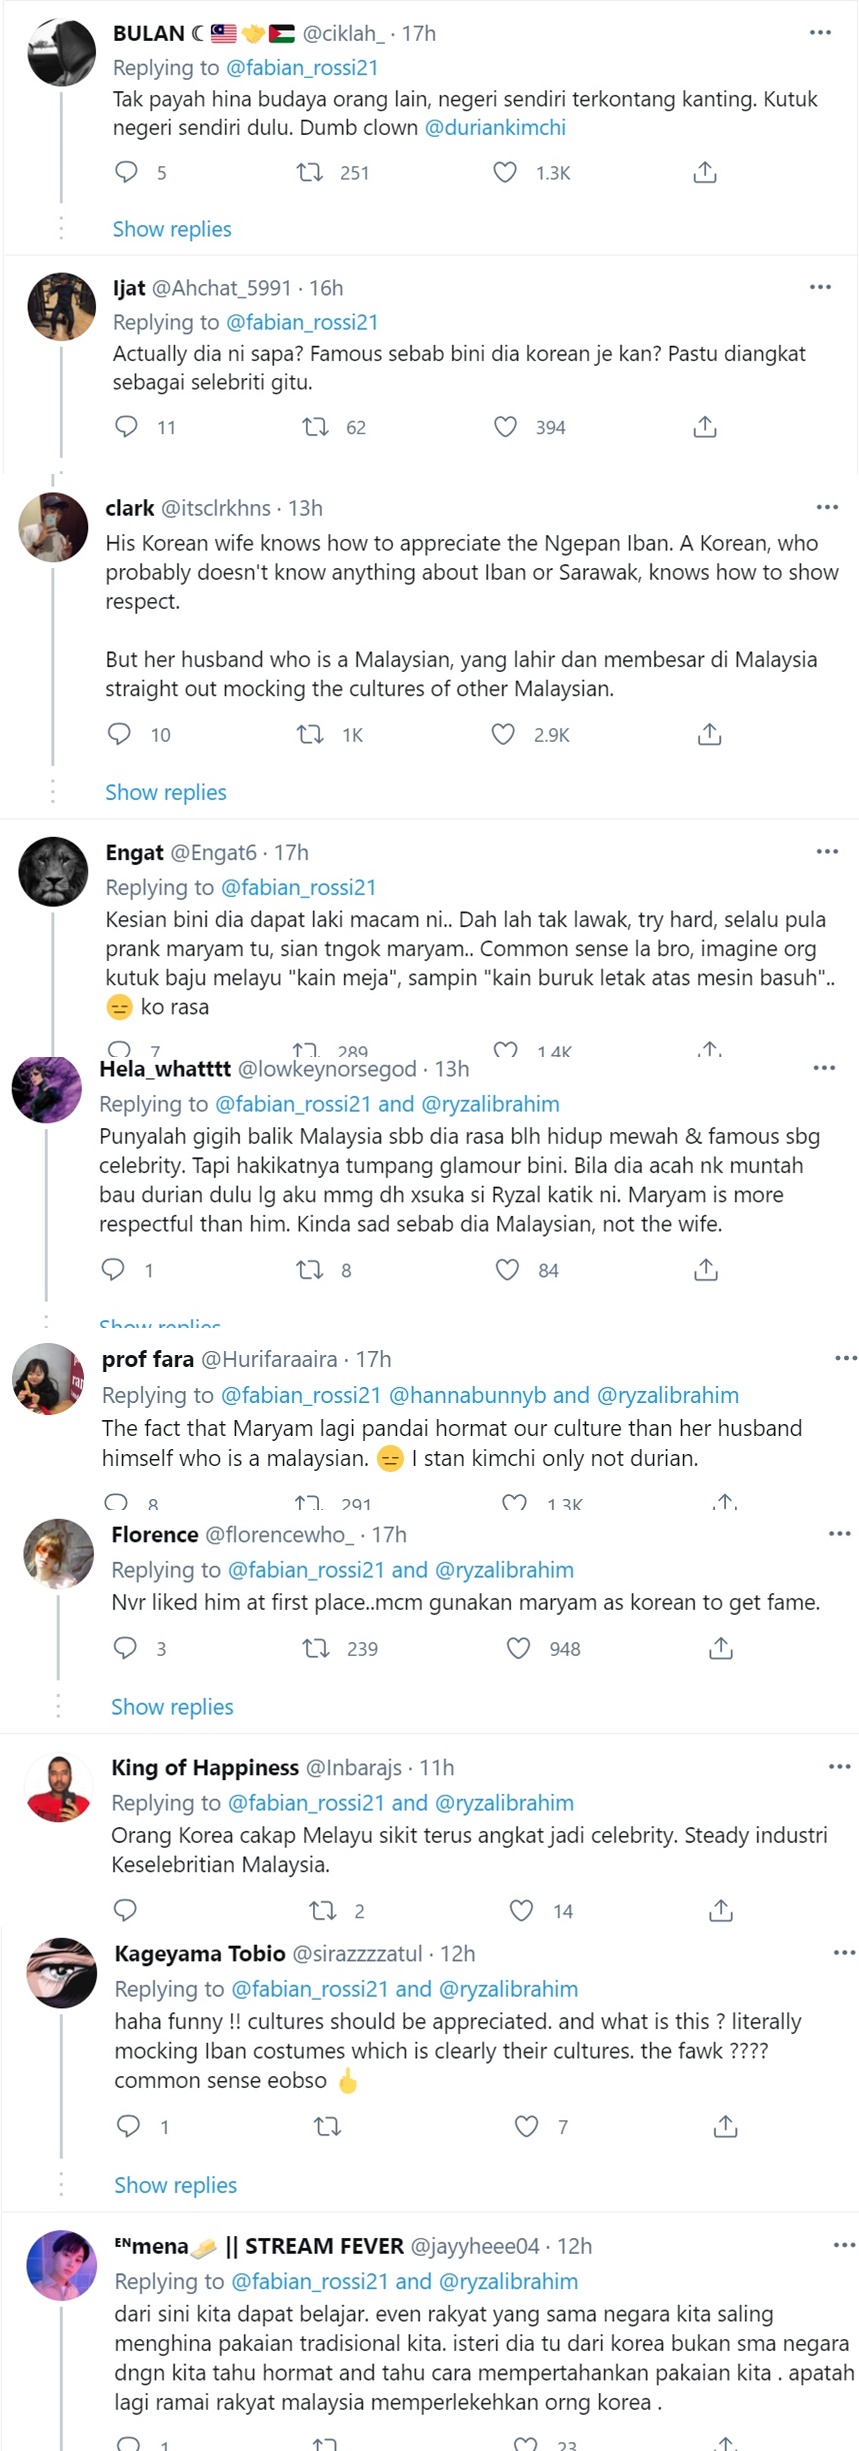Like Kageyama Tobio's tweet
Screen dimensions: 859x2451
(526, 2125)
